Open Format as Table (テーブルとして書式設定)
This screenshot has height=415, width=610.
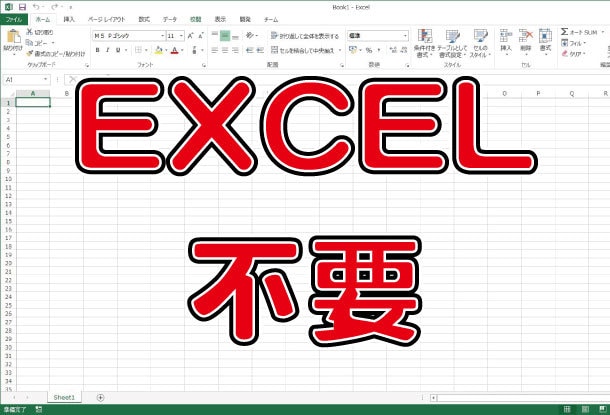coord(452,44)
